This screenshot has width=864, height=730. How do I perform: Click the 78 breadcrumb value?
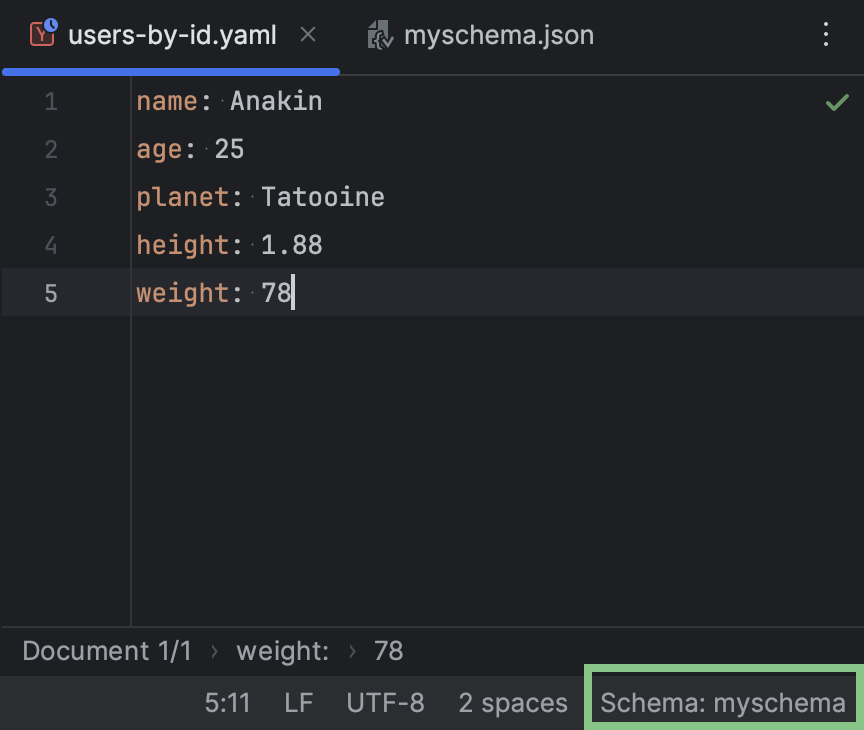[388, 651]
